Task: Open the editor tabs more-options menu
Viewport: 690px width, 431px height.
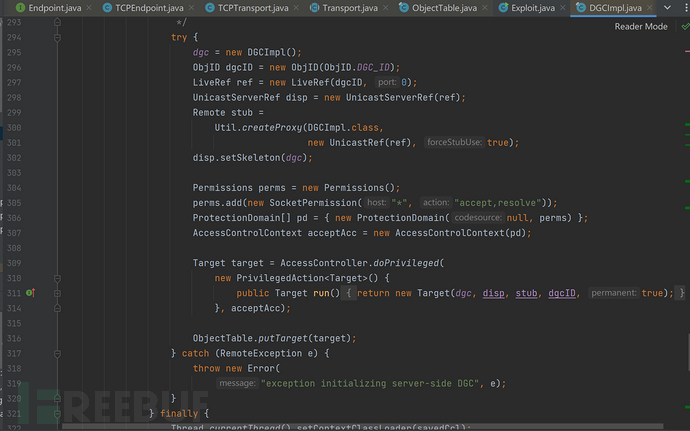Action: point(682,8)
